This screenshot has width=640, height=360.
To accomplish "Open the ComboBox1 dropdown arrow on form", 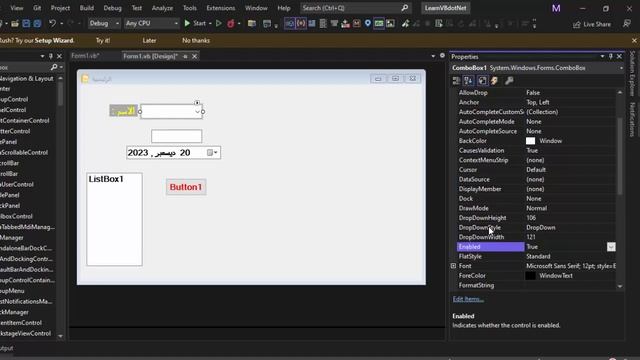I will tap(198, 111).
